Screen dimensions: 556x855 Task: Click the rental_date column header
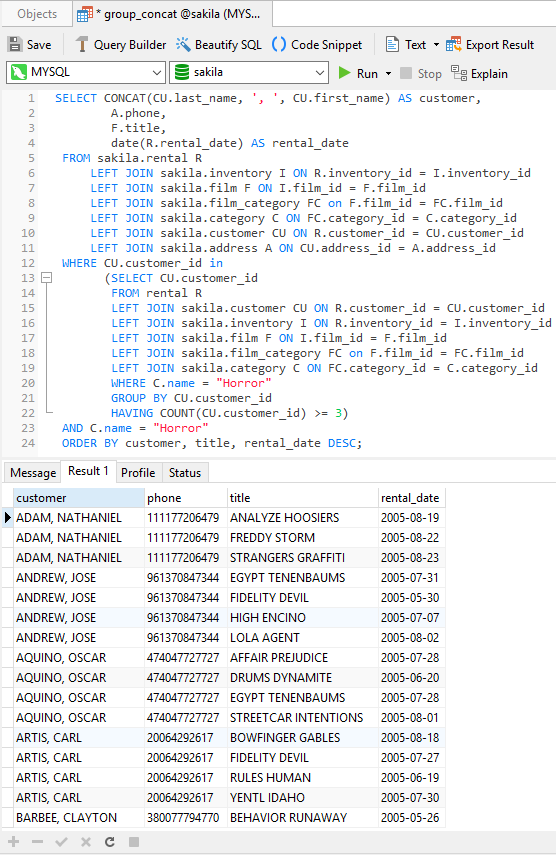412,498
